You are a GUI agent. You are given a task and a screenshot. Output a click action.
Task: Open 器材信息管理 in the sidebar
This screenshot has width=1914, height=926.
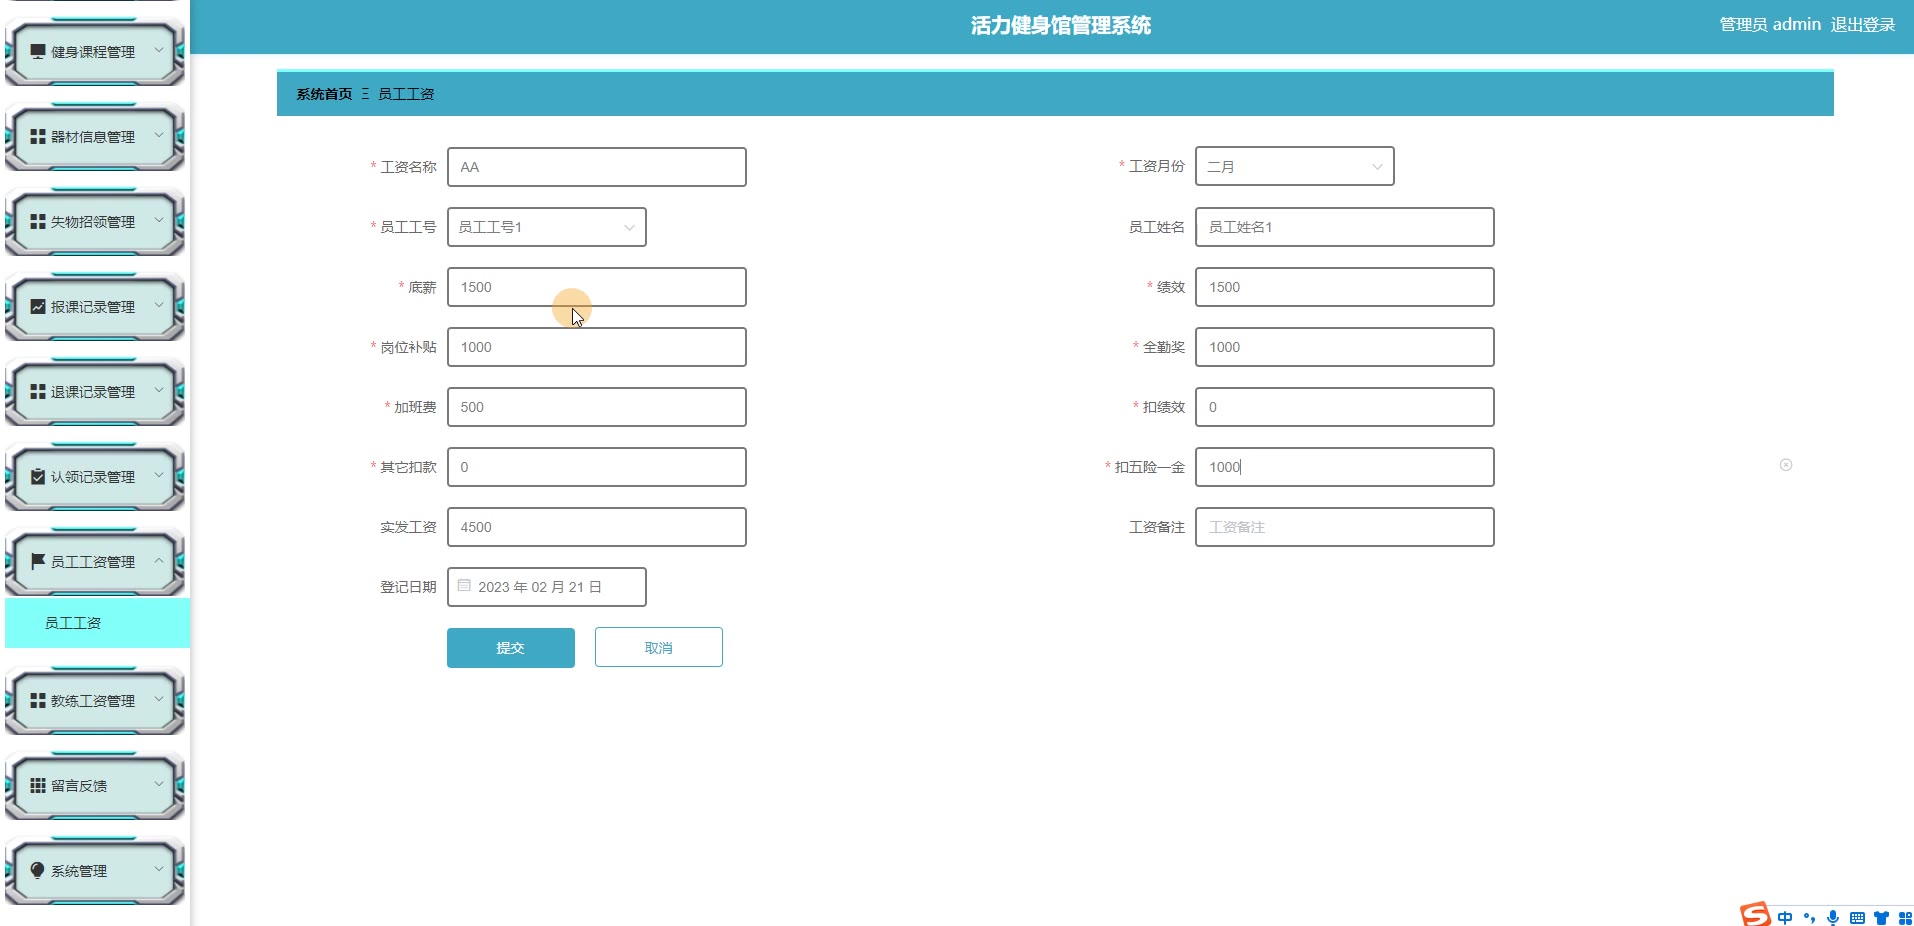click(94, 137)
